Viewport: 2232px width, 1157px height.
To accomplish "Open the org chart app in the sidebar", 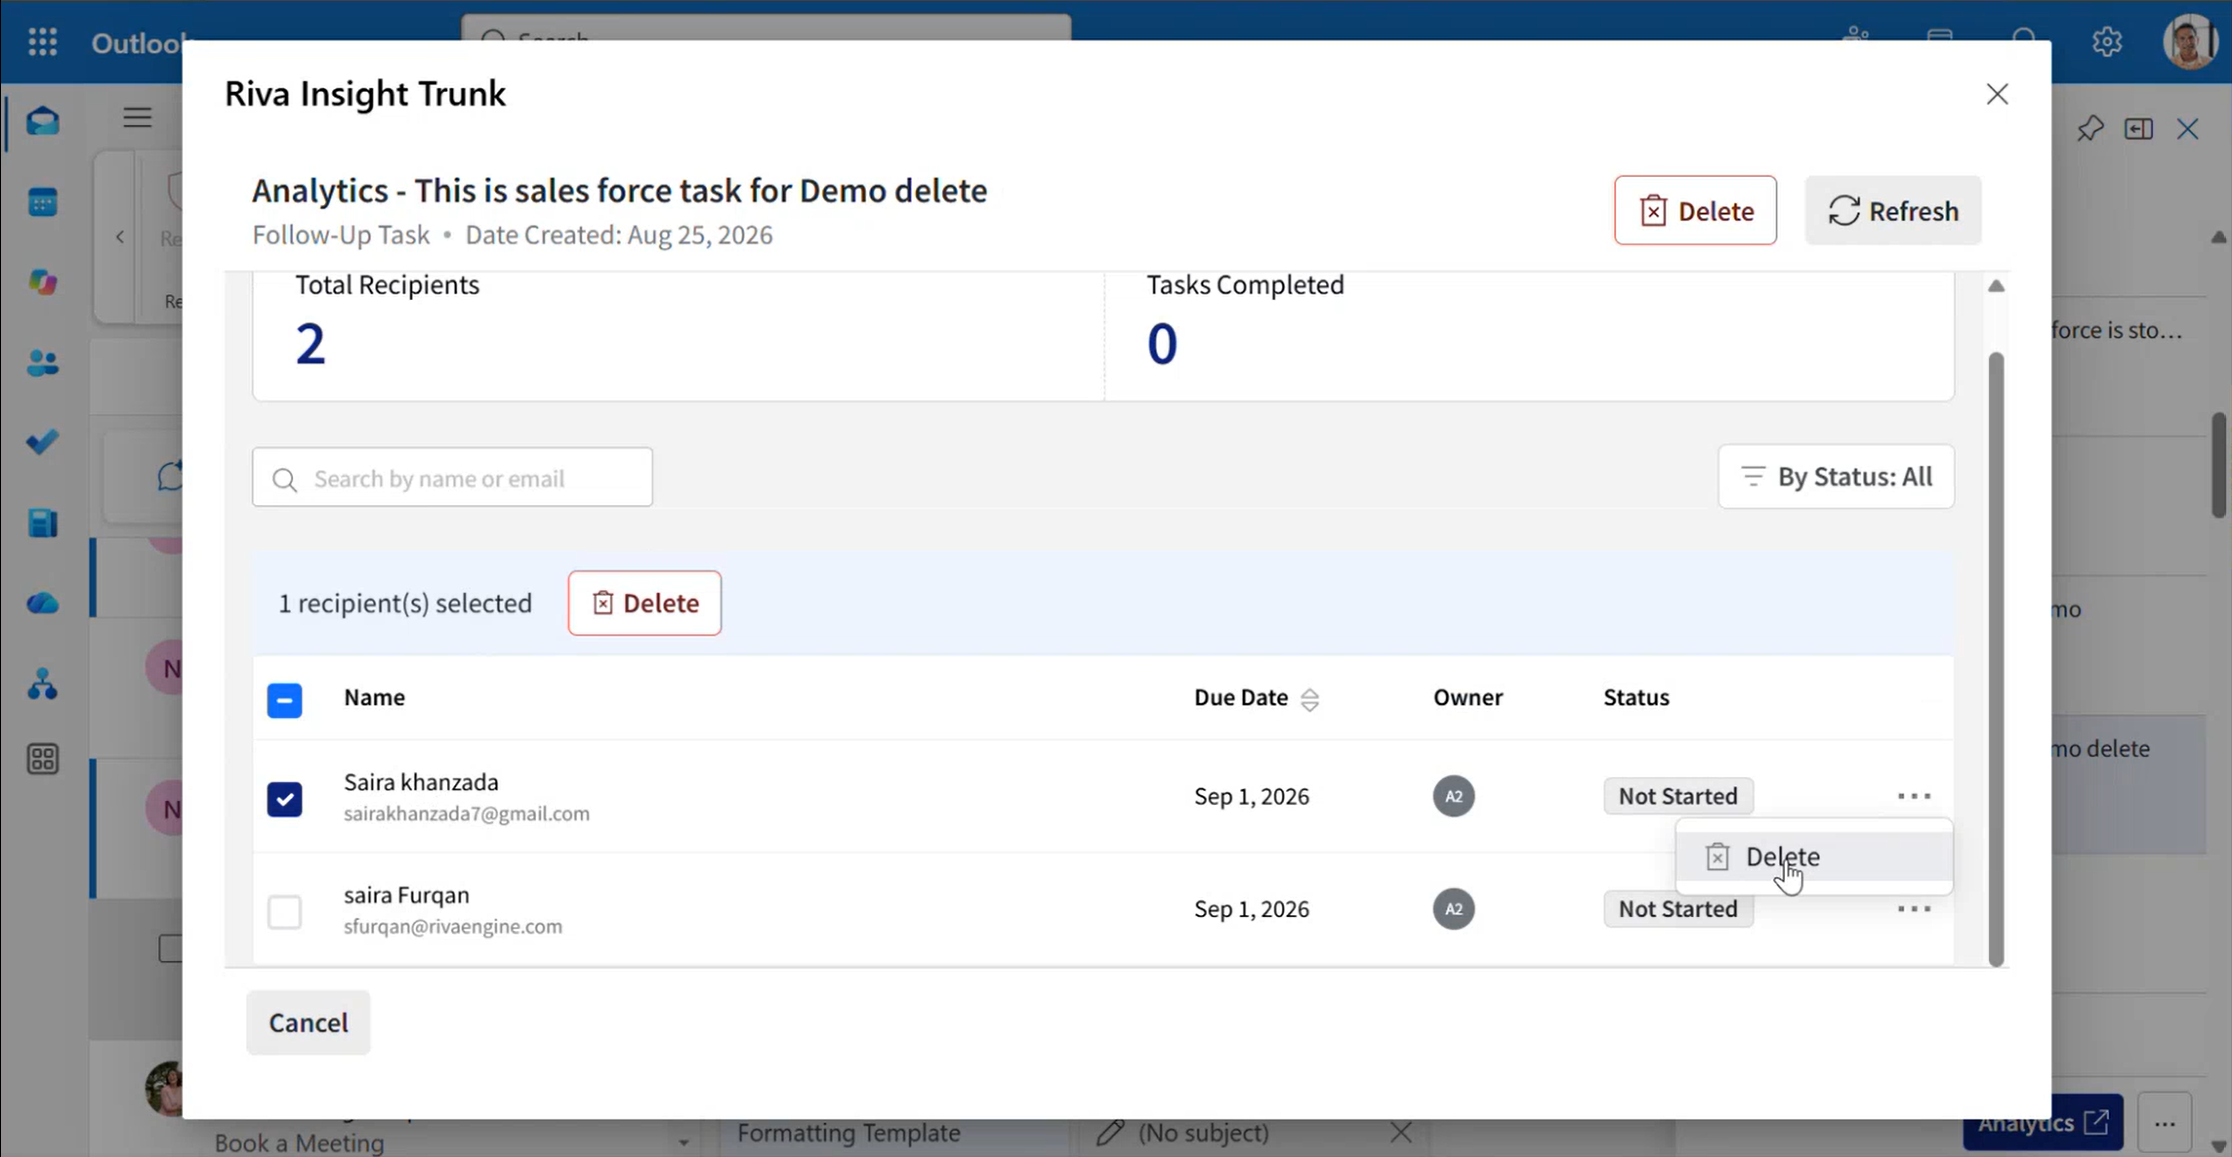I will coord(42,684).
